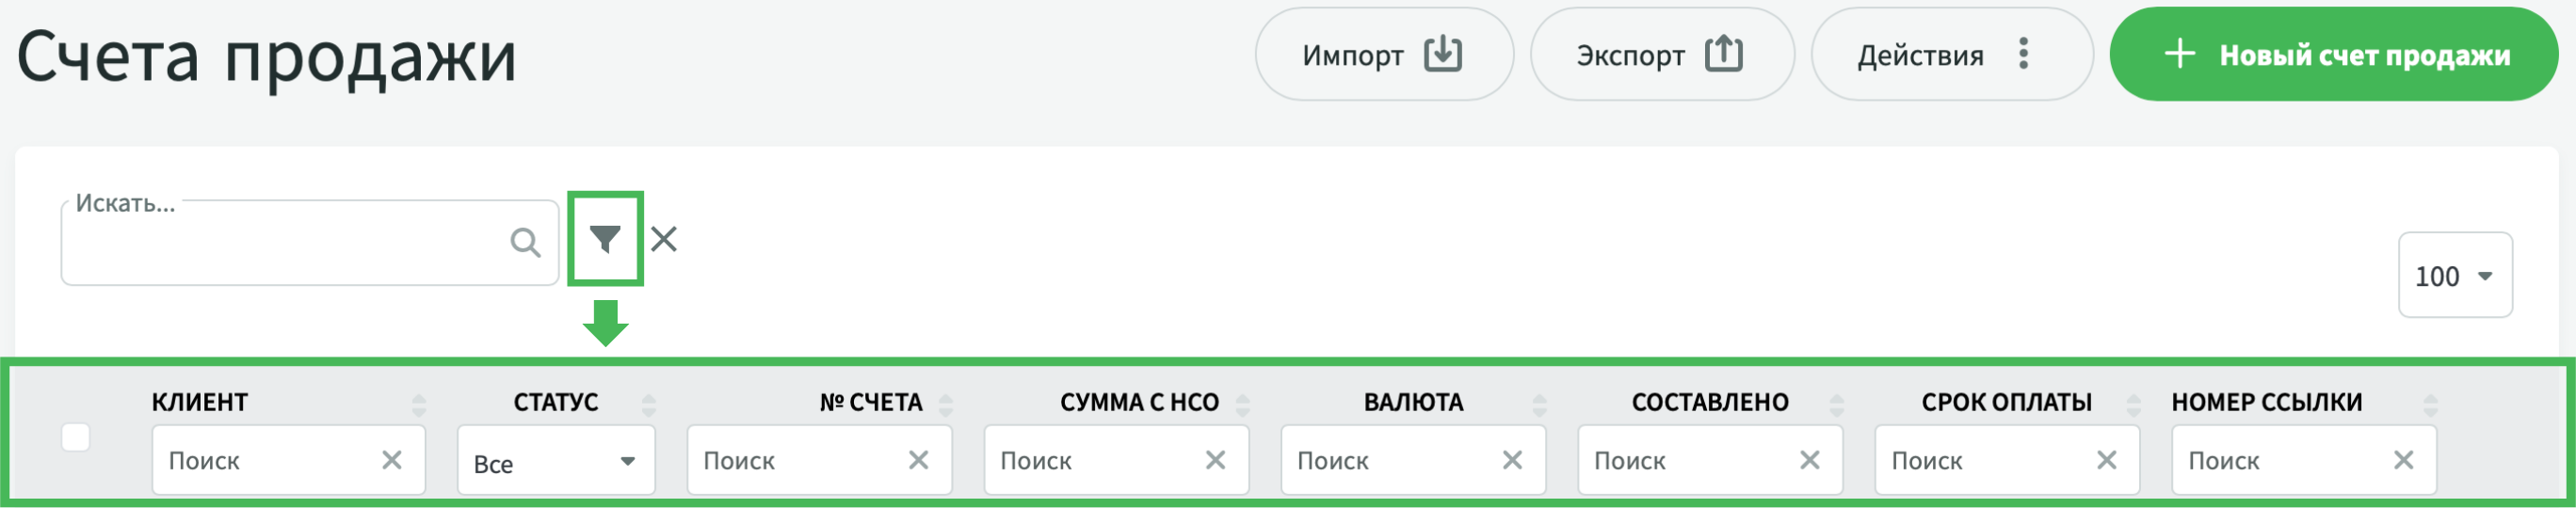This screenshot has width=2576, height=508.
Task: Click the filter funnel icon
Action: 605,239
